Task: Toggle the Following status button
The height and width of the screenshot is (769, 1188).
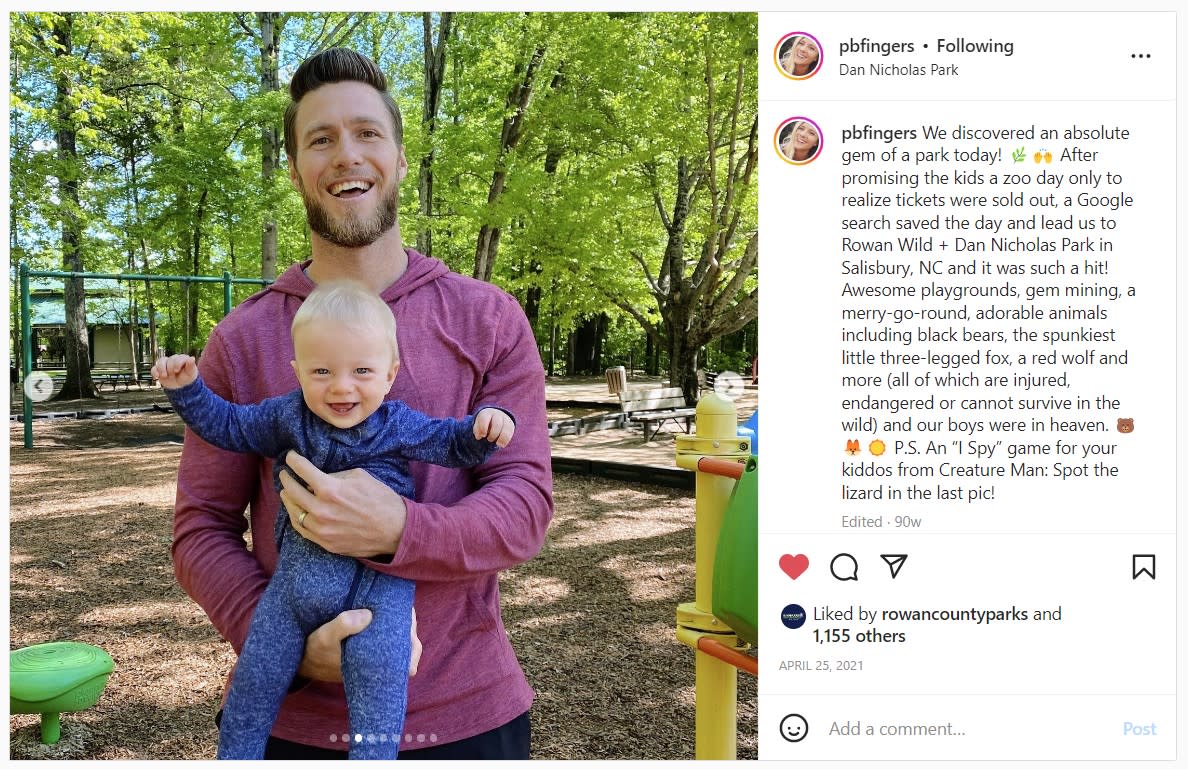Action: 974,46
